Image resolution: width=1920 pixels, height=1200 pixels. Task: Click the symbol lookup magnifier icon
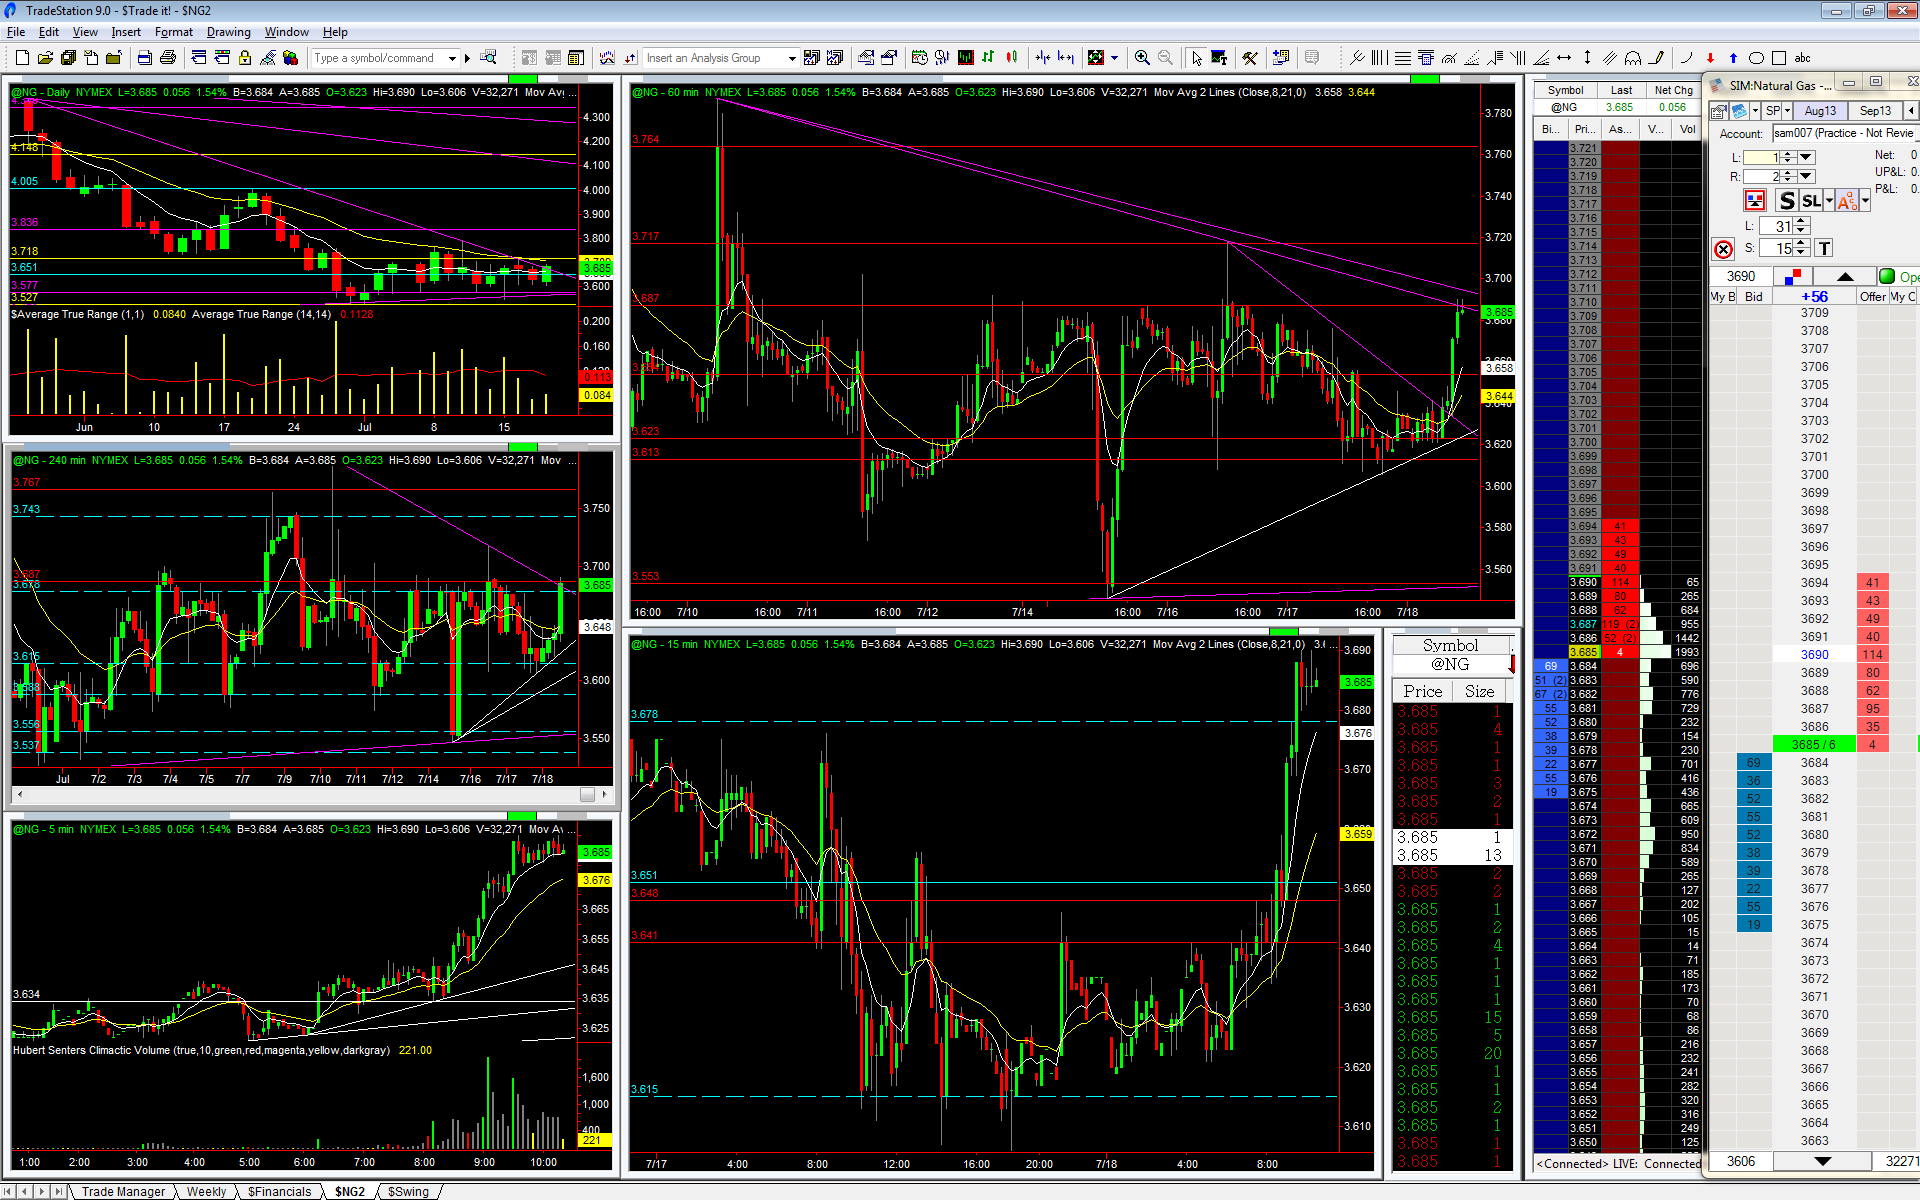[489, 58]
